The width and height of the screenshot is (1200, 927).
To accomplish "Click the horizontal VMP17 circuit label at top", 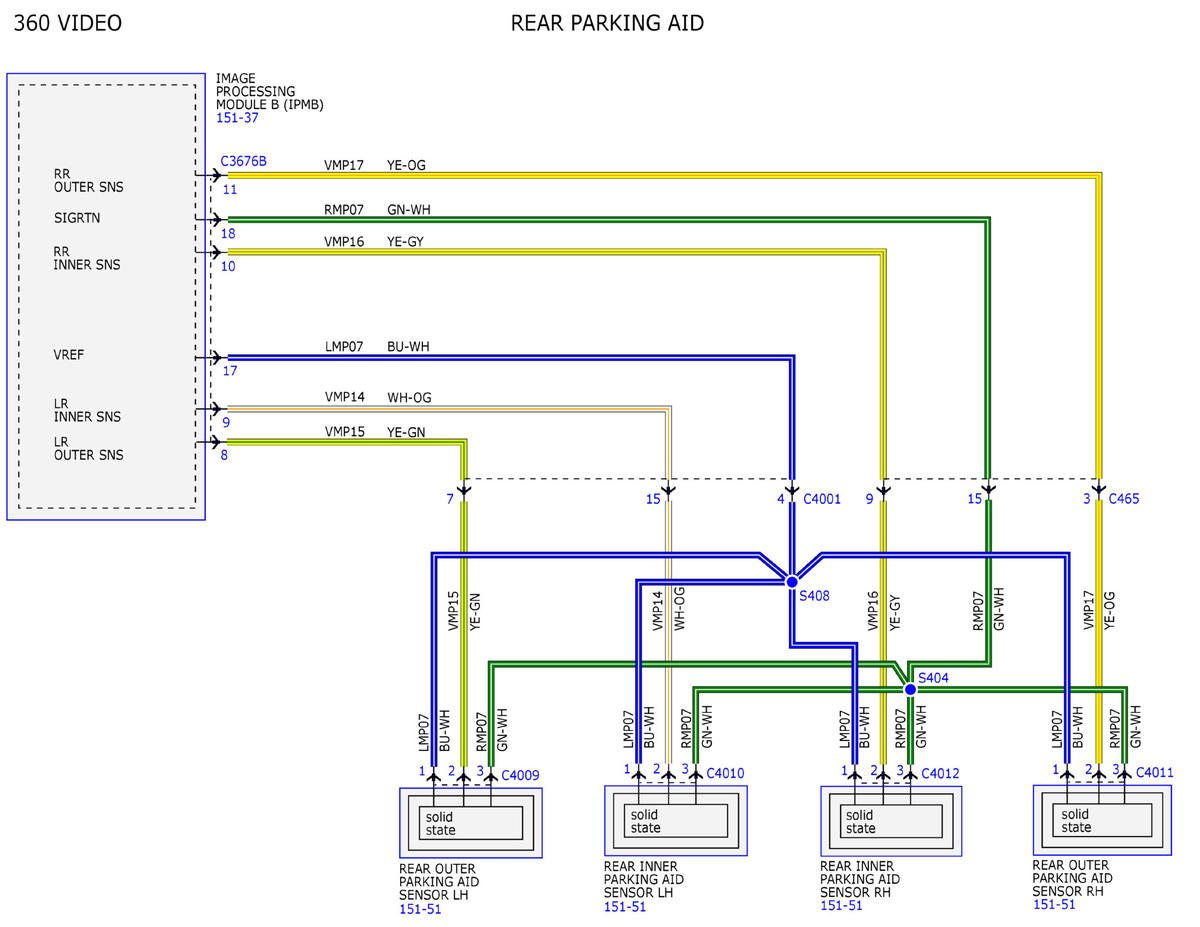I will [344, 165].
